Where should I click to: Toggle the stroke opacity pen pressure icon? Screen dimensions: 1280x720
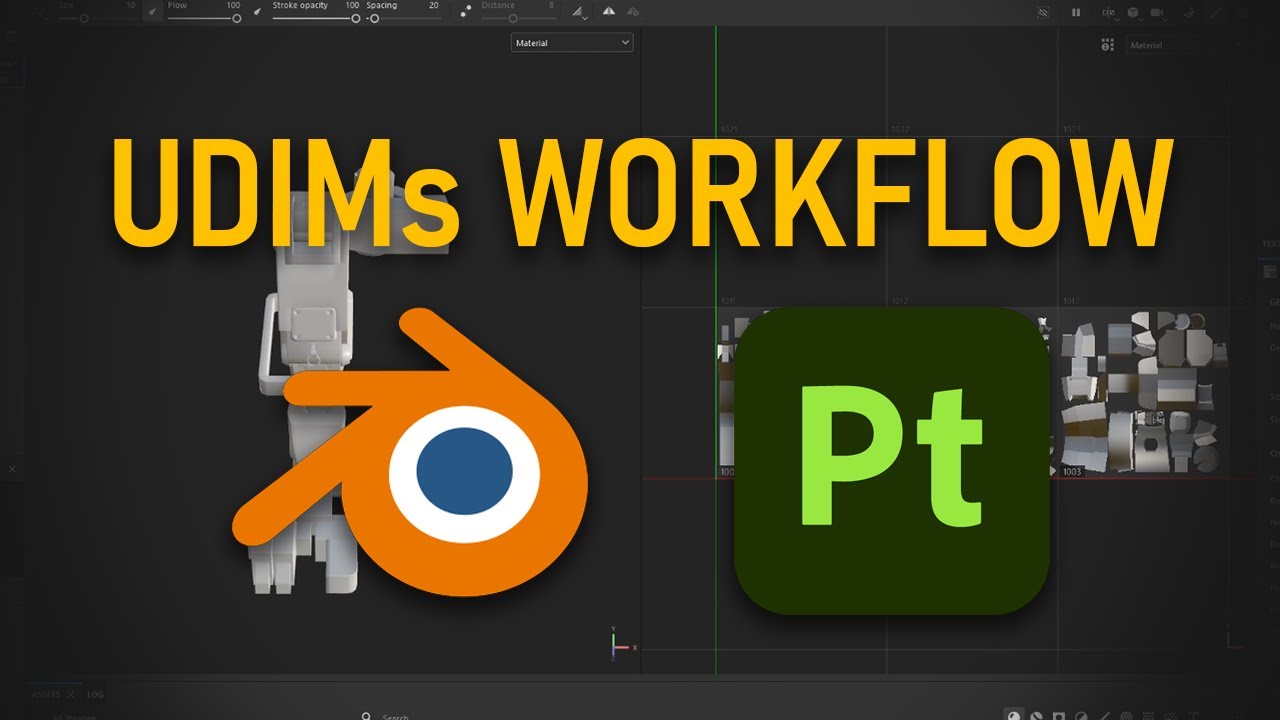(x=257, y=11)
